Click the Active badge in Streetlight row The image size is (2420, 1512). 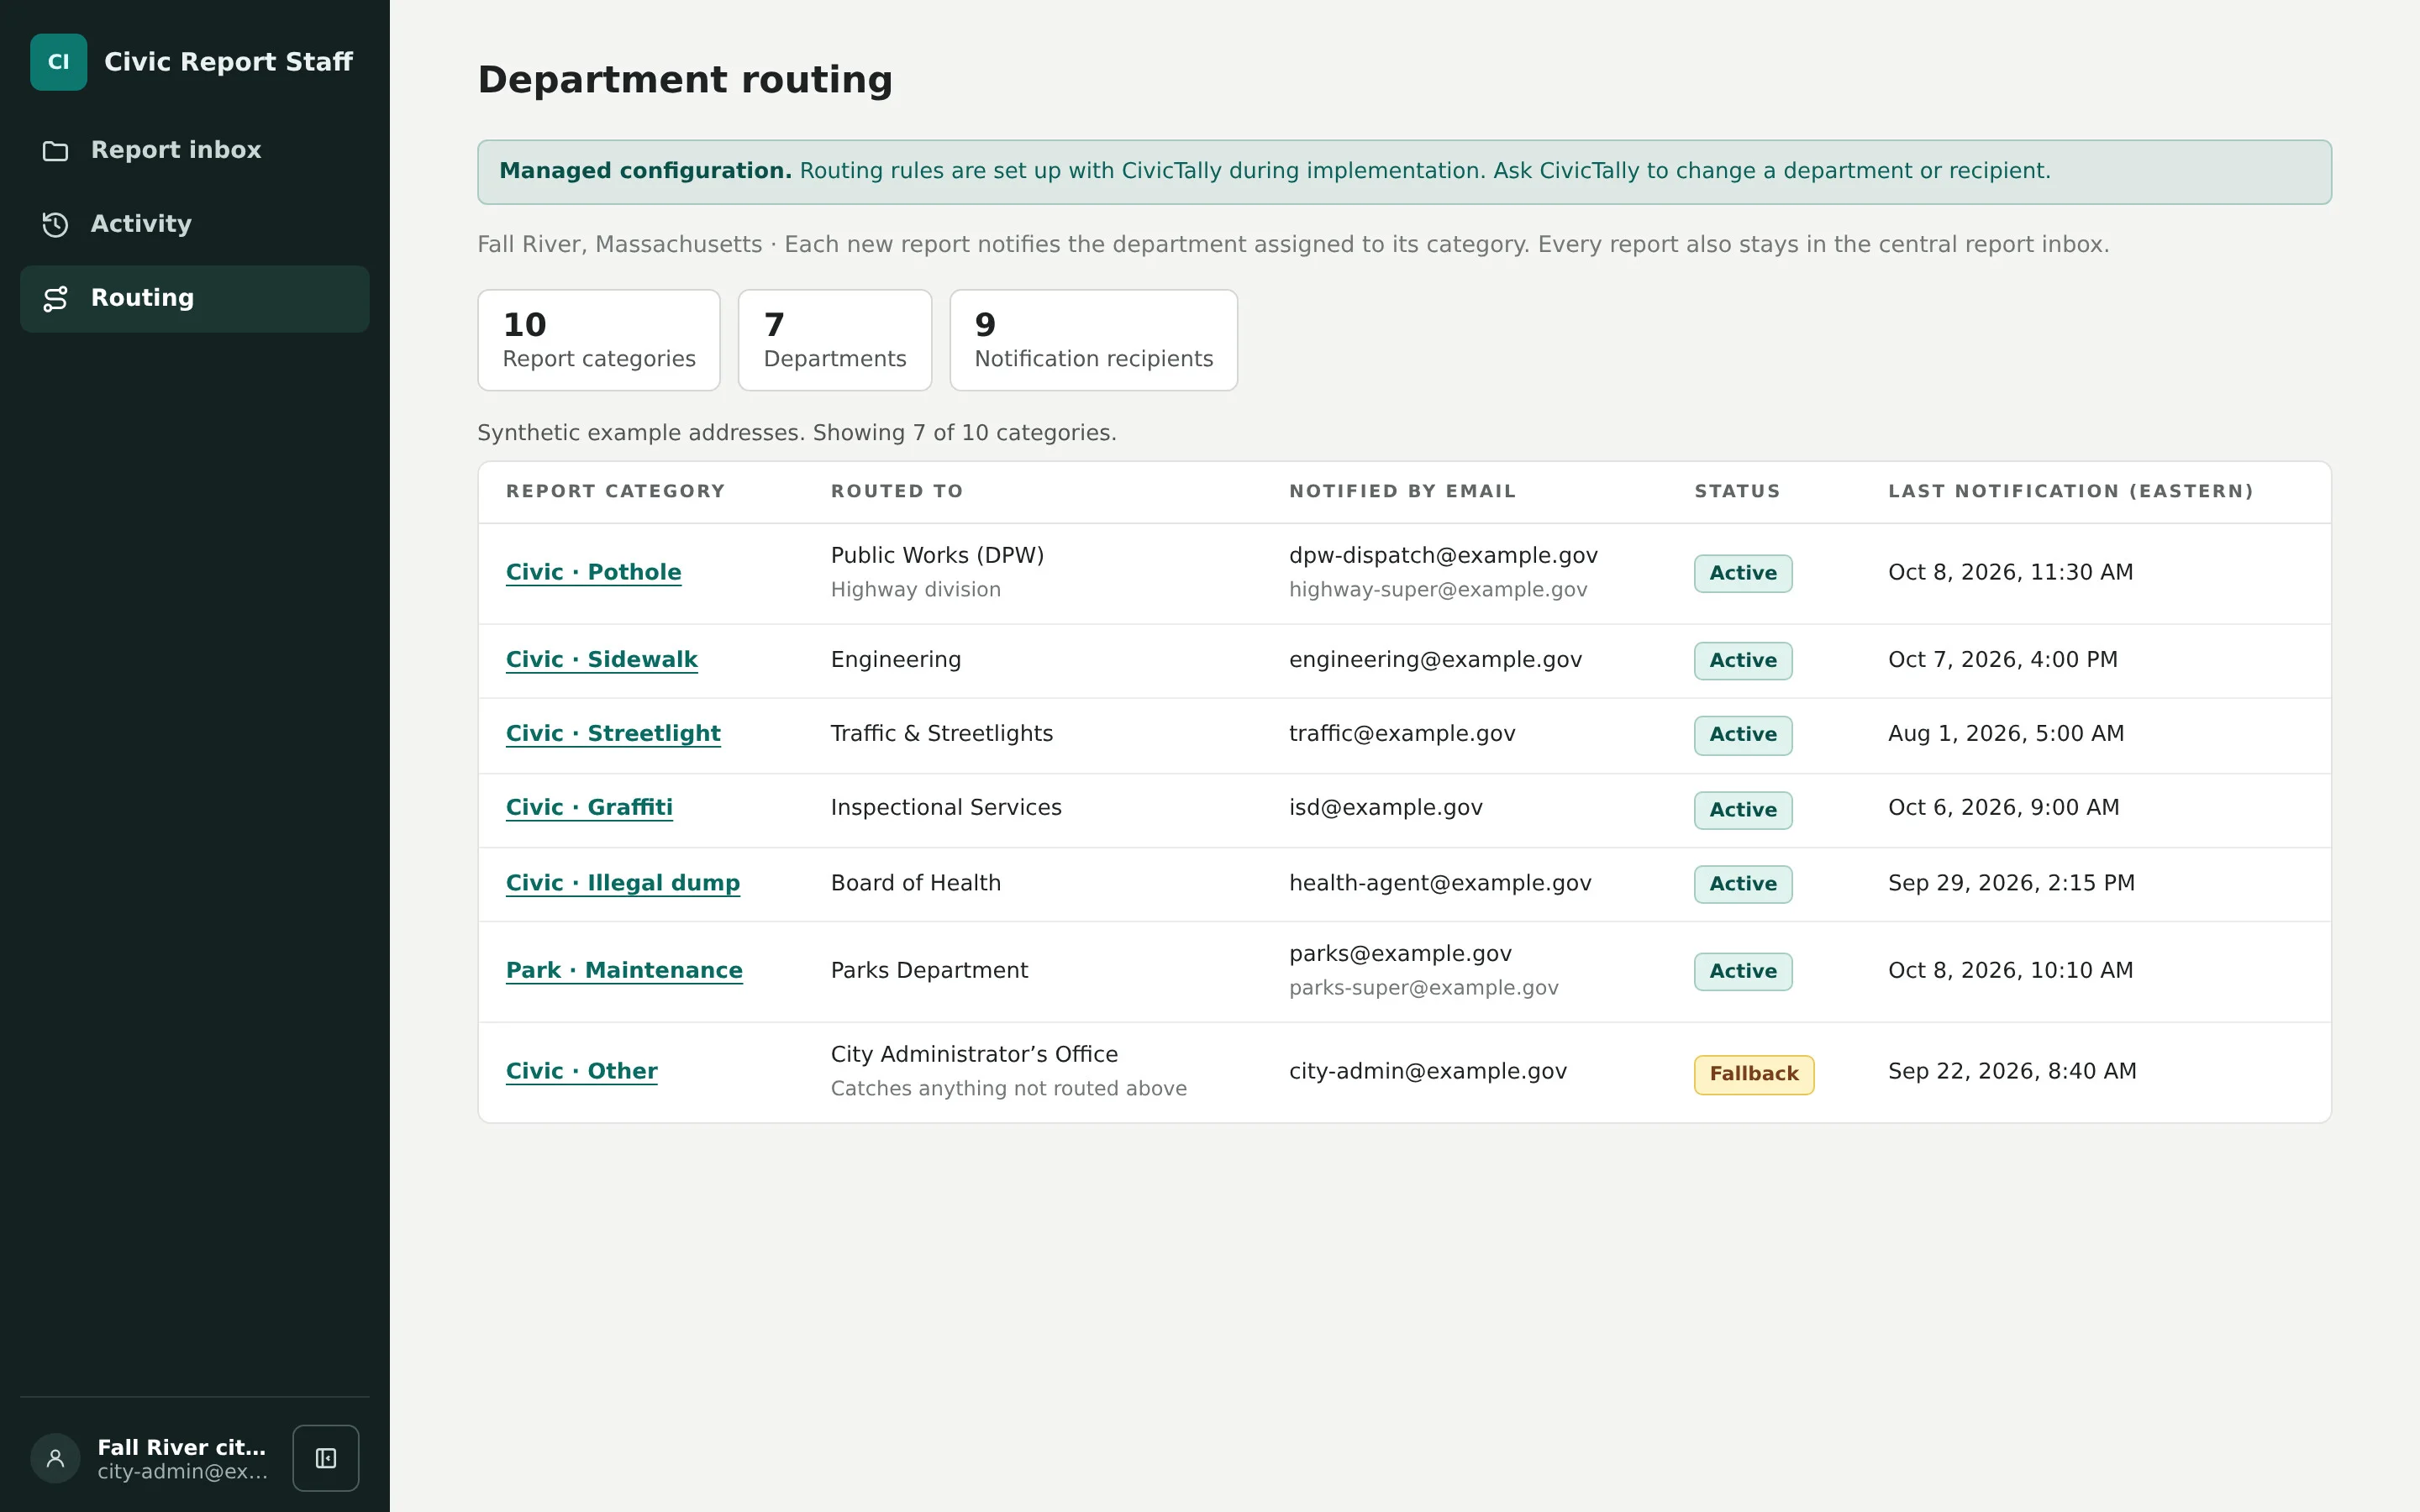click(x=1743, y=735)
